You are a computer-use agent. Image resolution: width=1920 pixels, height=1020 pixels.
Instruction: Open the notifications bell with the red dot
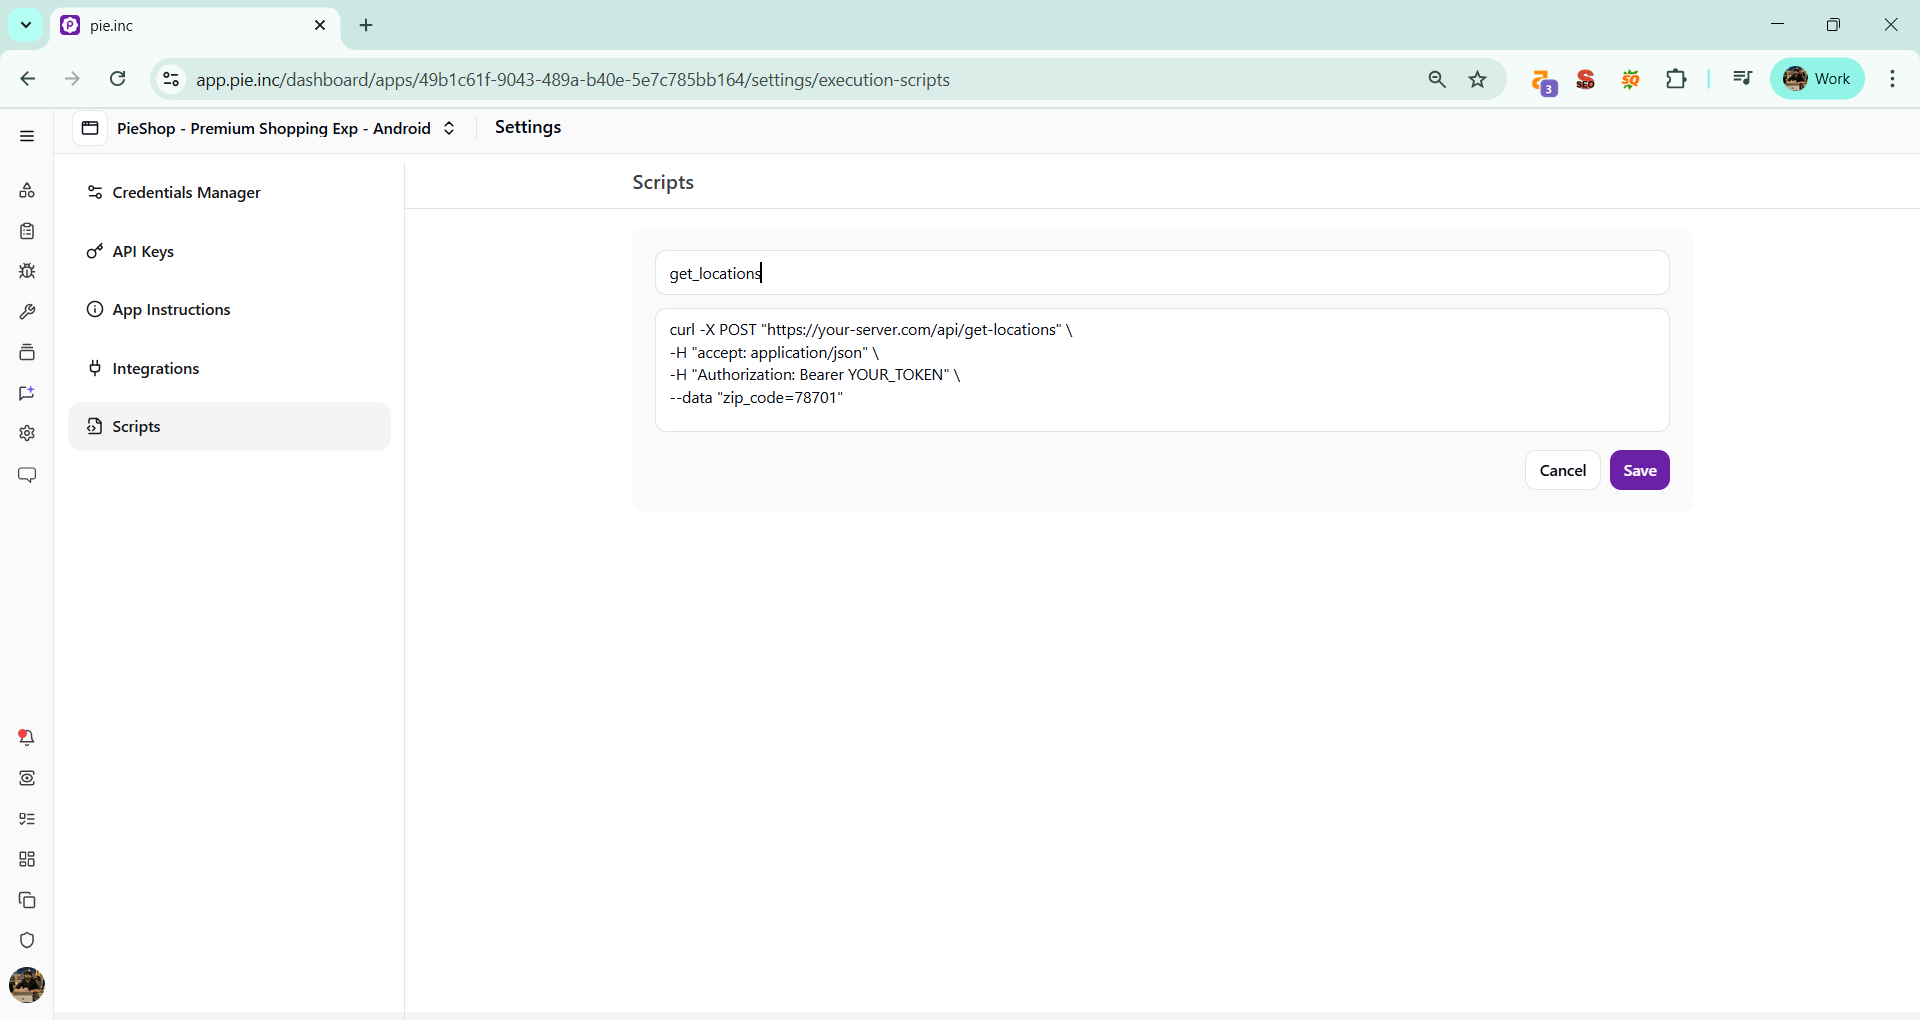pos(26,737)
